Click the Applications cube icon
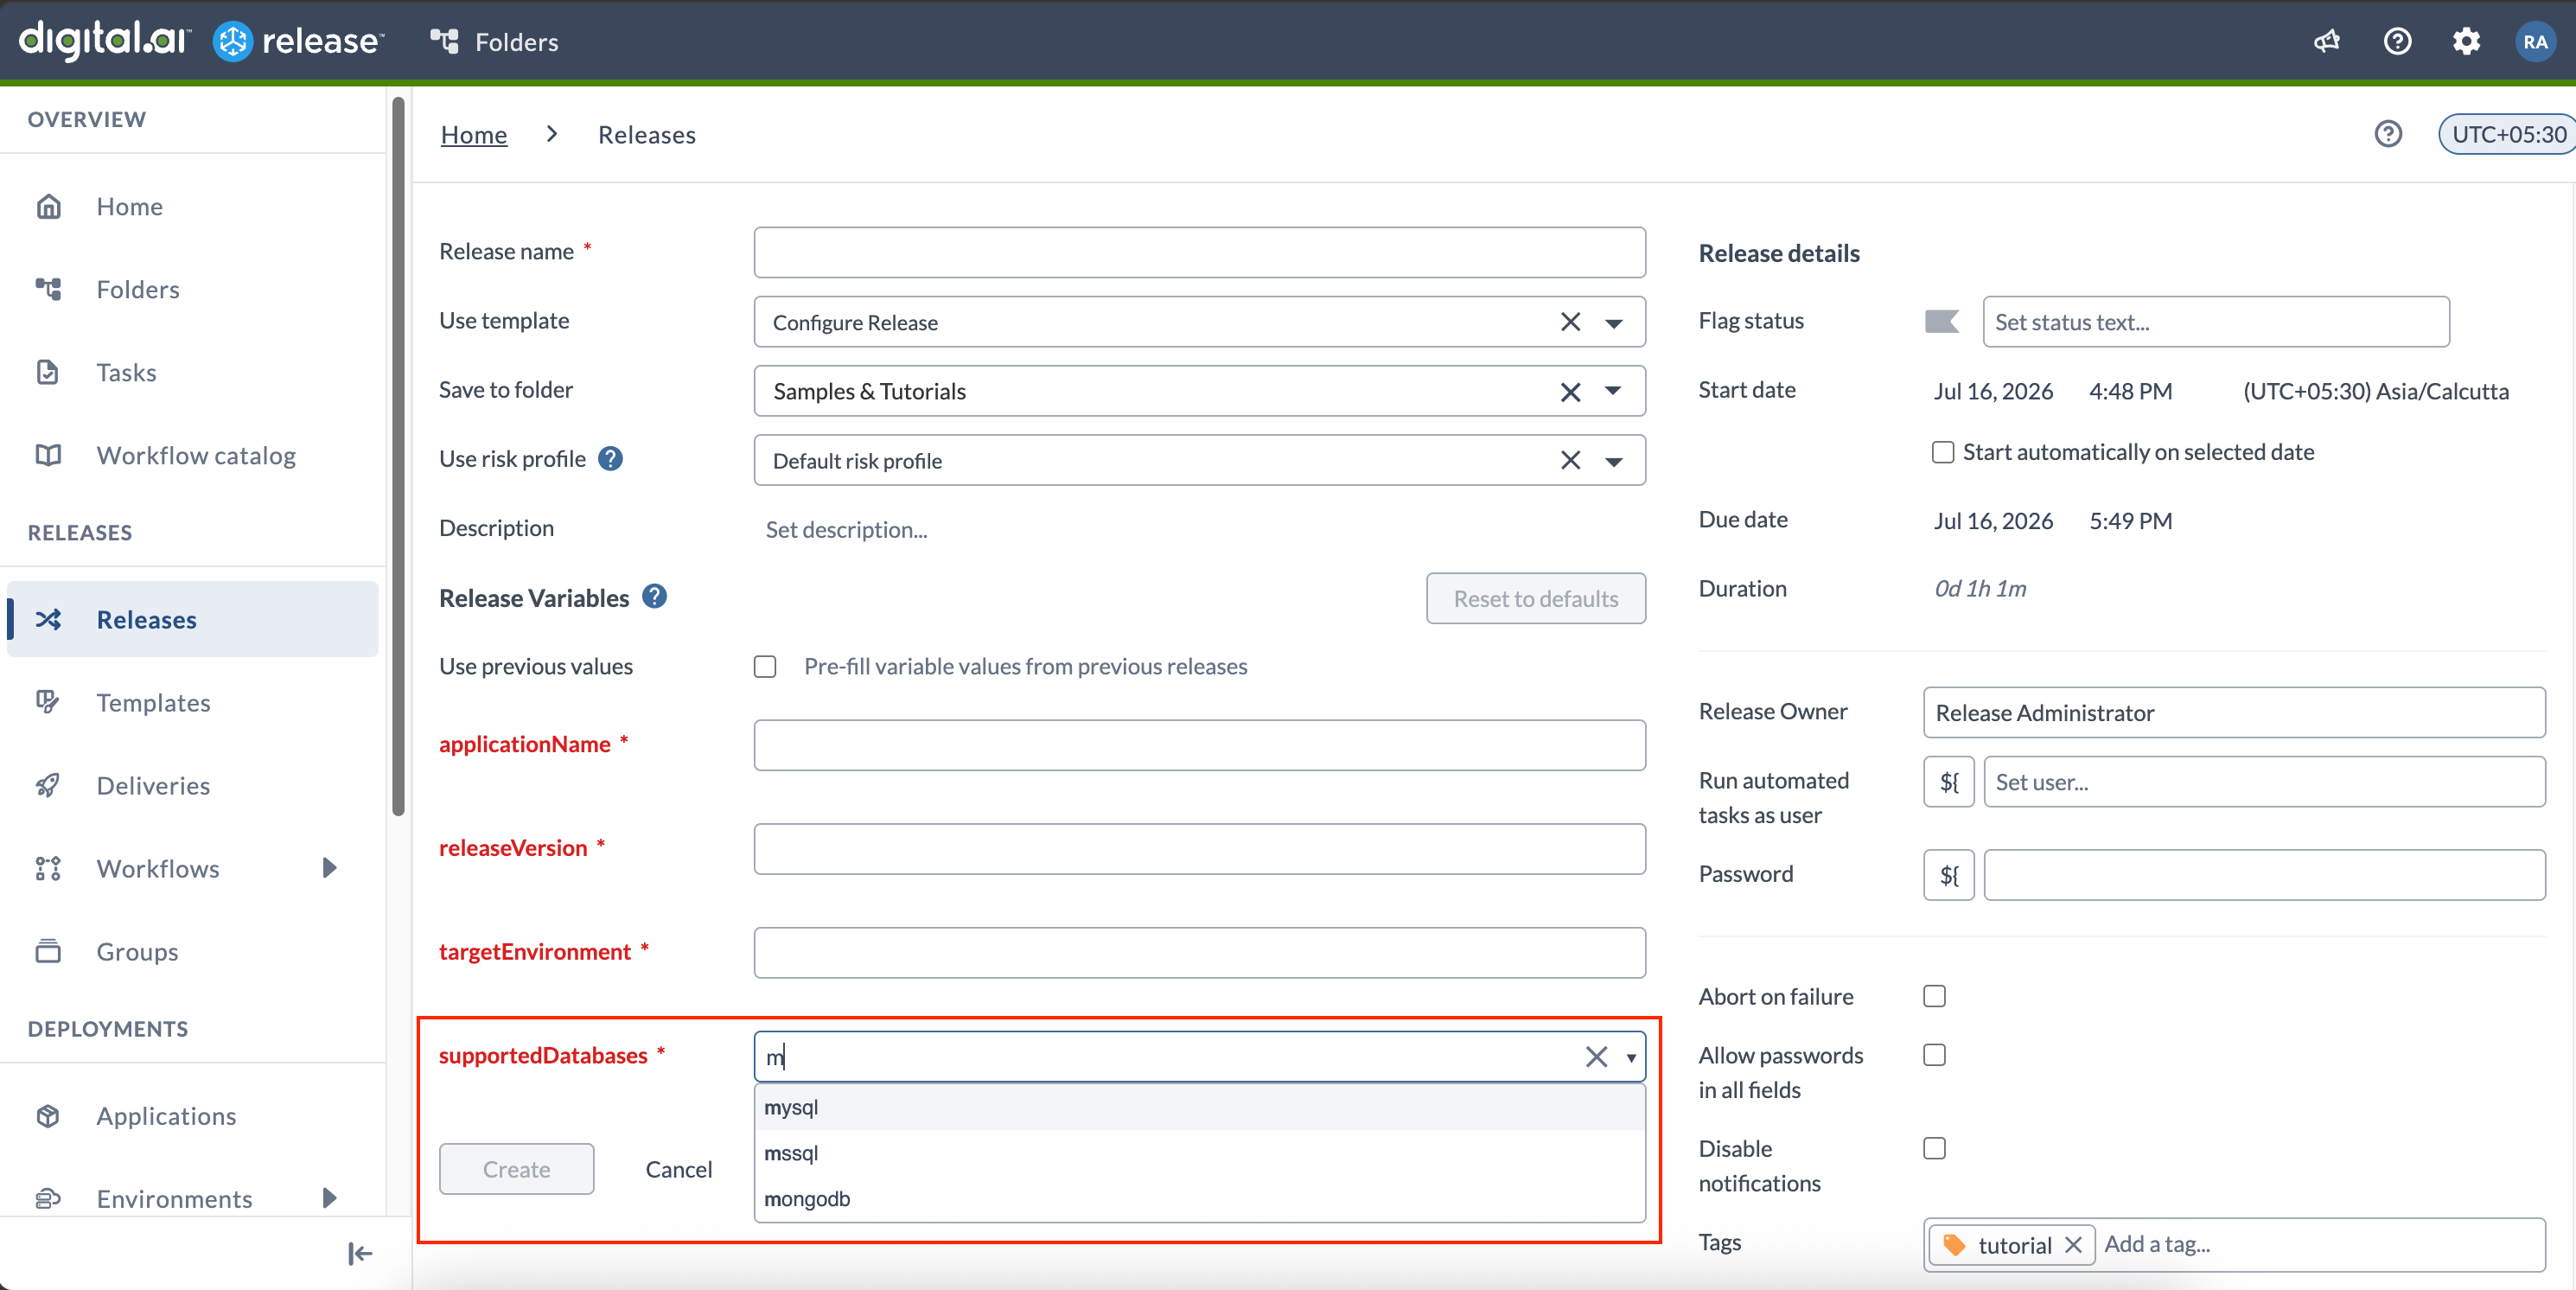 click(x=48, y=1115)
